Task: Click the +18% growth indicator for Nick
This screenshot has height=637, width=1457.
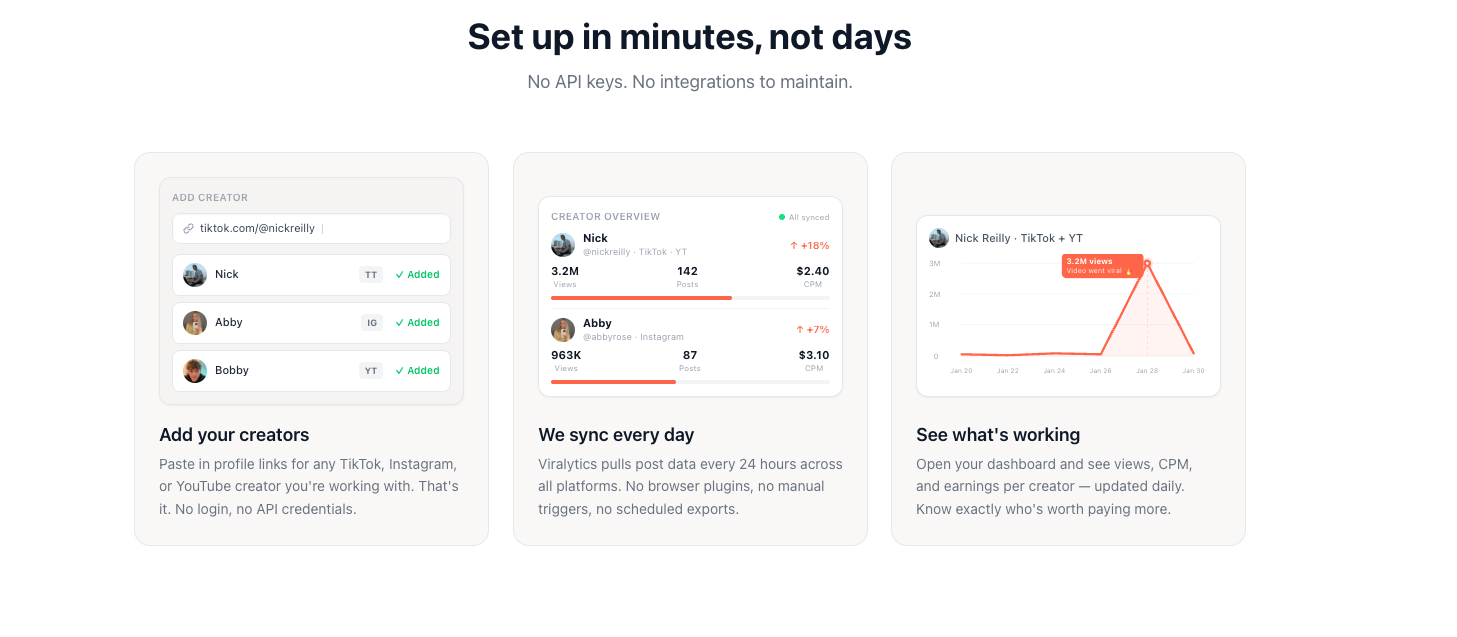Action: 810,246
